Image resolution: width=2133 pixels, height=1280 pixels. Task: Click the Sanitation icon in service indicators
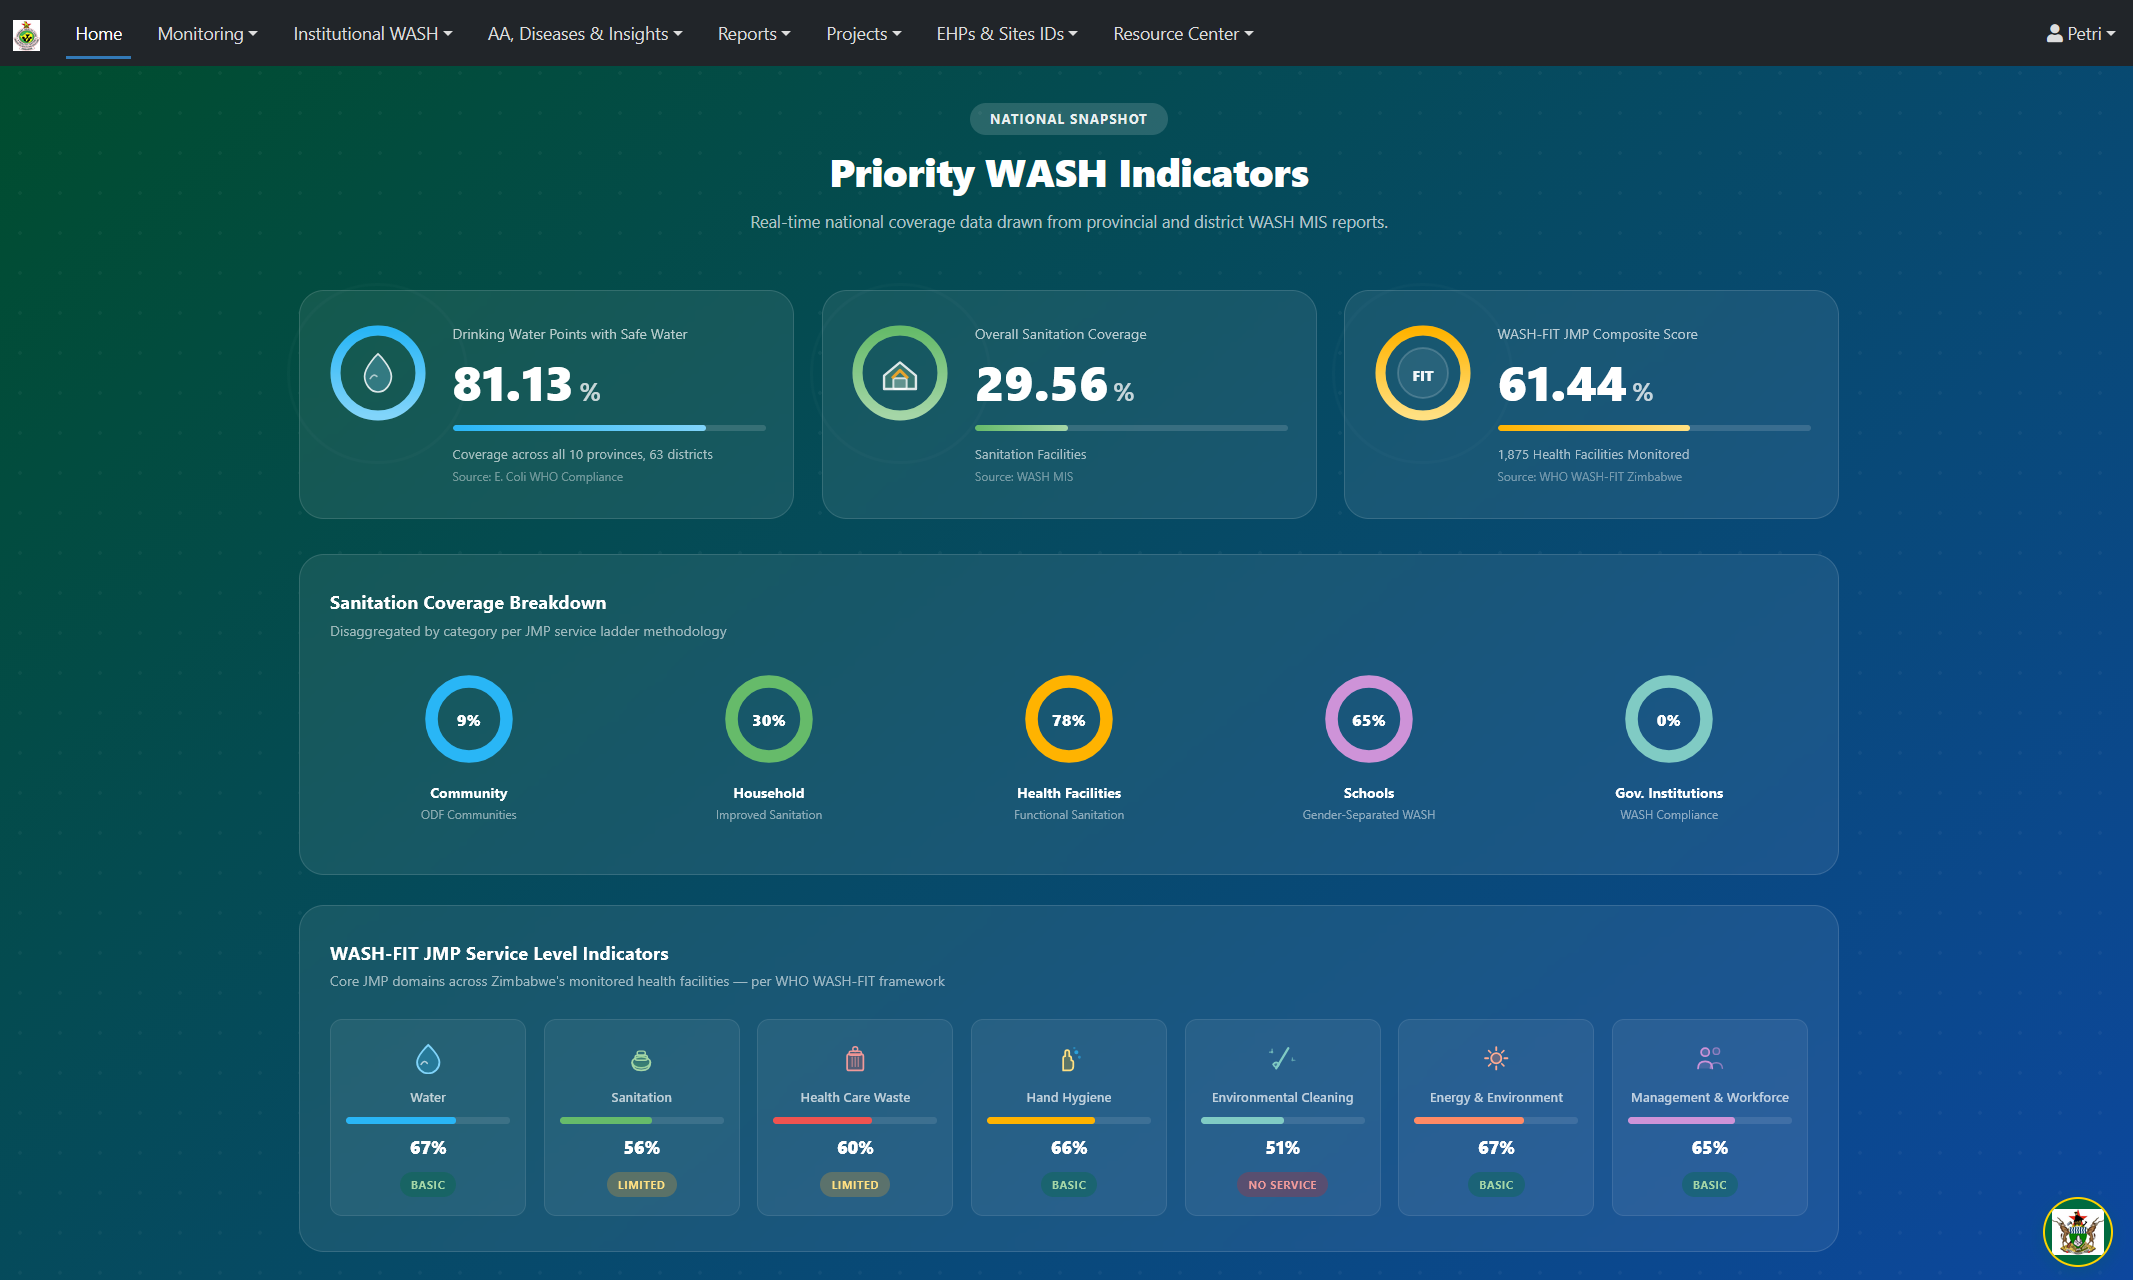click(x=641, y=1059)
